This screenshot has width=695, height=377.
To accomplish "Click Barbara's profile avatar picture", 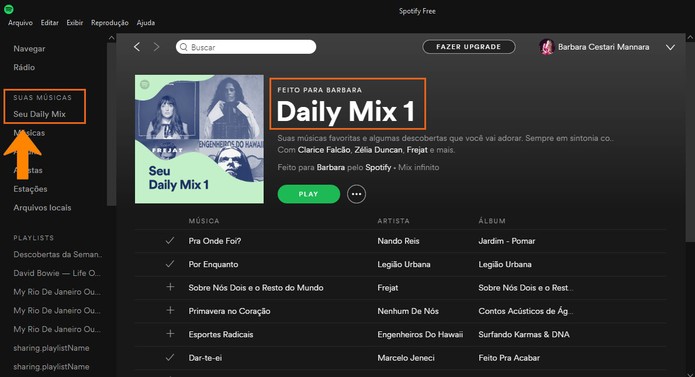I will (x=547, y=47).
